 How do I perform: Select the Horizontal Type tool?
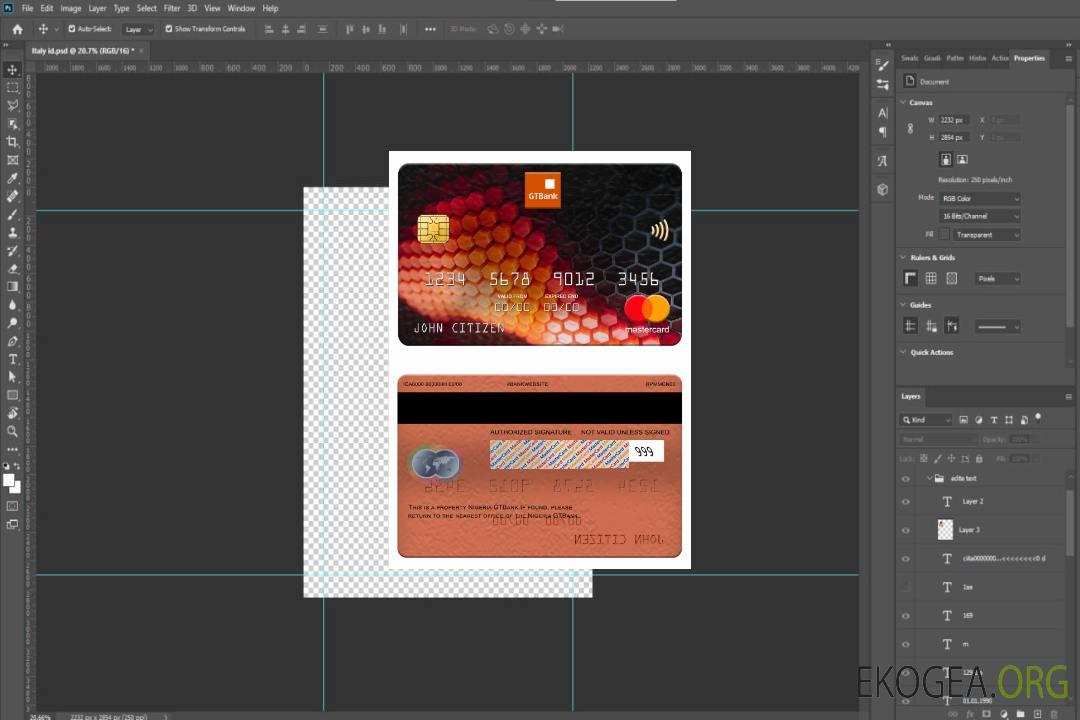(12, 359)
